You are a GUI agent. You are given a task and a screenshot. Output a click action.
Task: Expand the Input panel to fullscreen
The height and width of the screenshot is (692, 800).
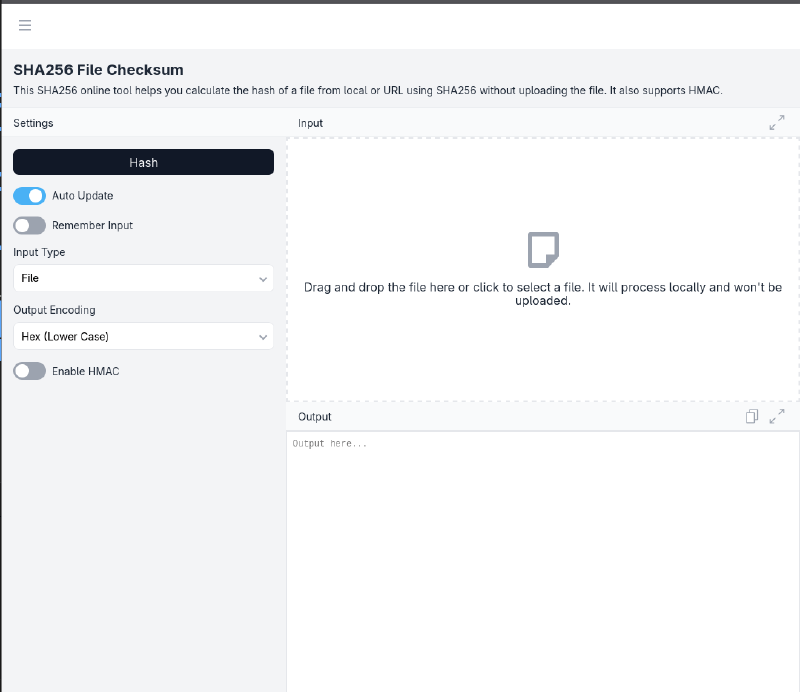(777, 122)
